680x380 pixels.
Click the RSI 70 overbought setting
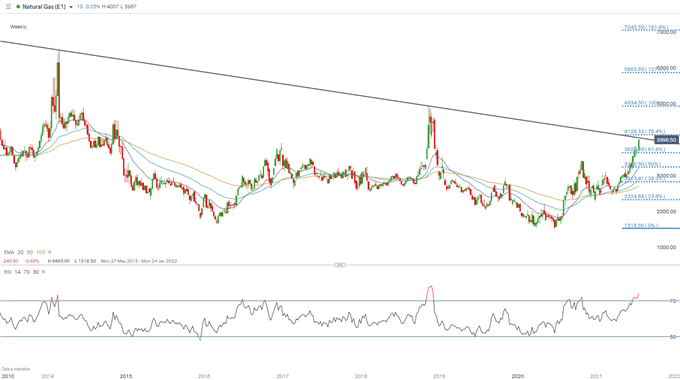[26, 272]
